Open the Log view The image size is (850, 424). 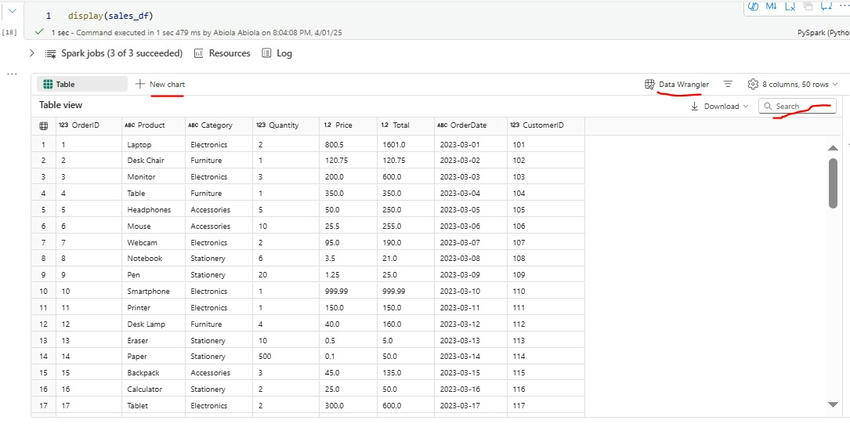277,53
